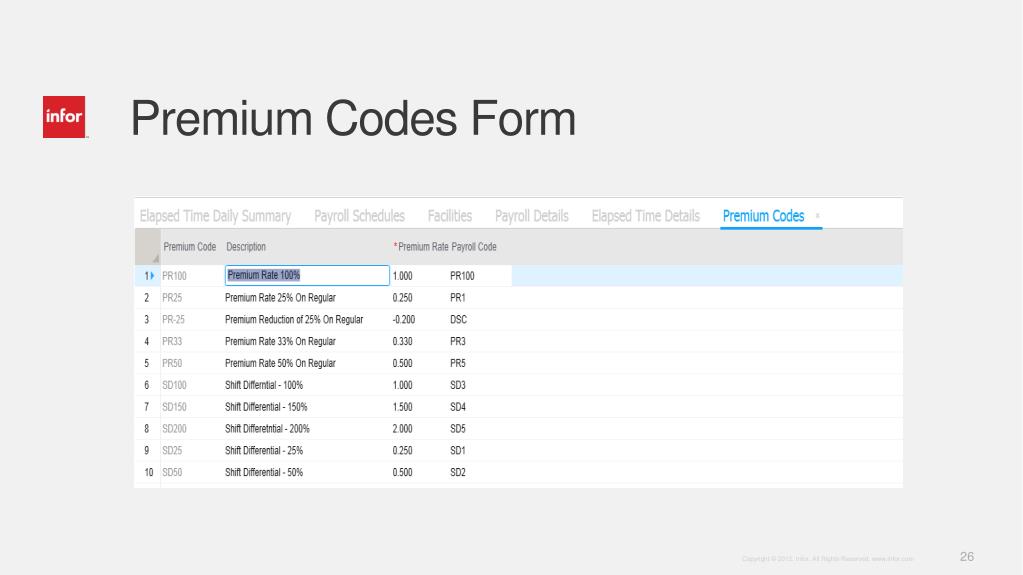Select row header number 3

[x=147, y=320]
